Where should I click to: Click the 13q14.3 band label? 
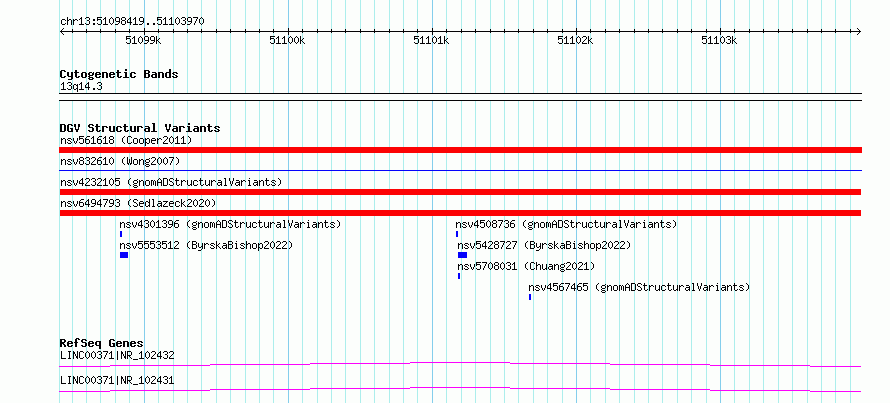81,87
